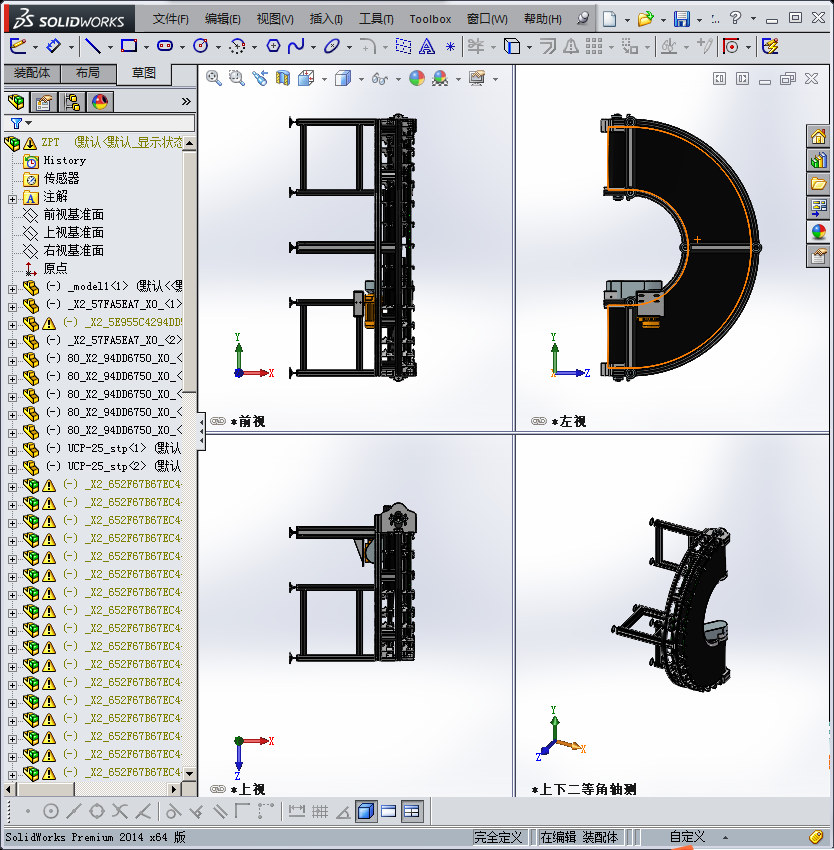Screen dimensions: 834x850
Task: Toggle the center point snap icon
Action: point(50,811)
